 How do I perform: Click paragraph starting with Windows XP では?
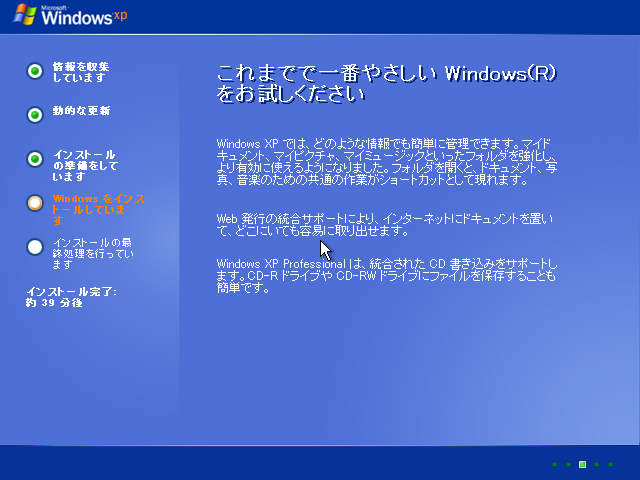click(387, 162)
